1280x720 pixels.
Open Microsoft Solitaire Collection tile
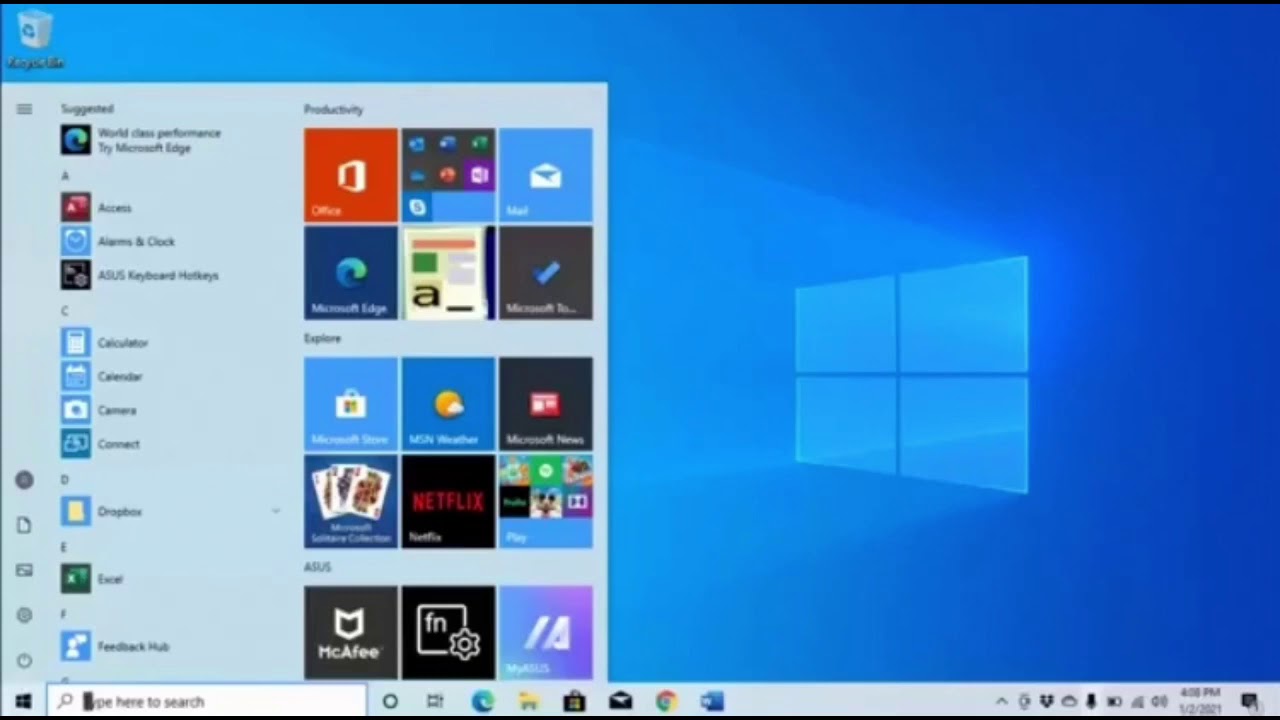pos(351,502)
